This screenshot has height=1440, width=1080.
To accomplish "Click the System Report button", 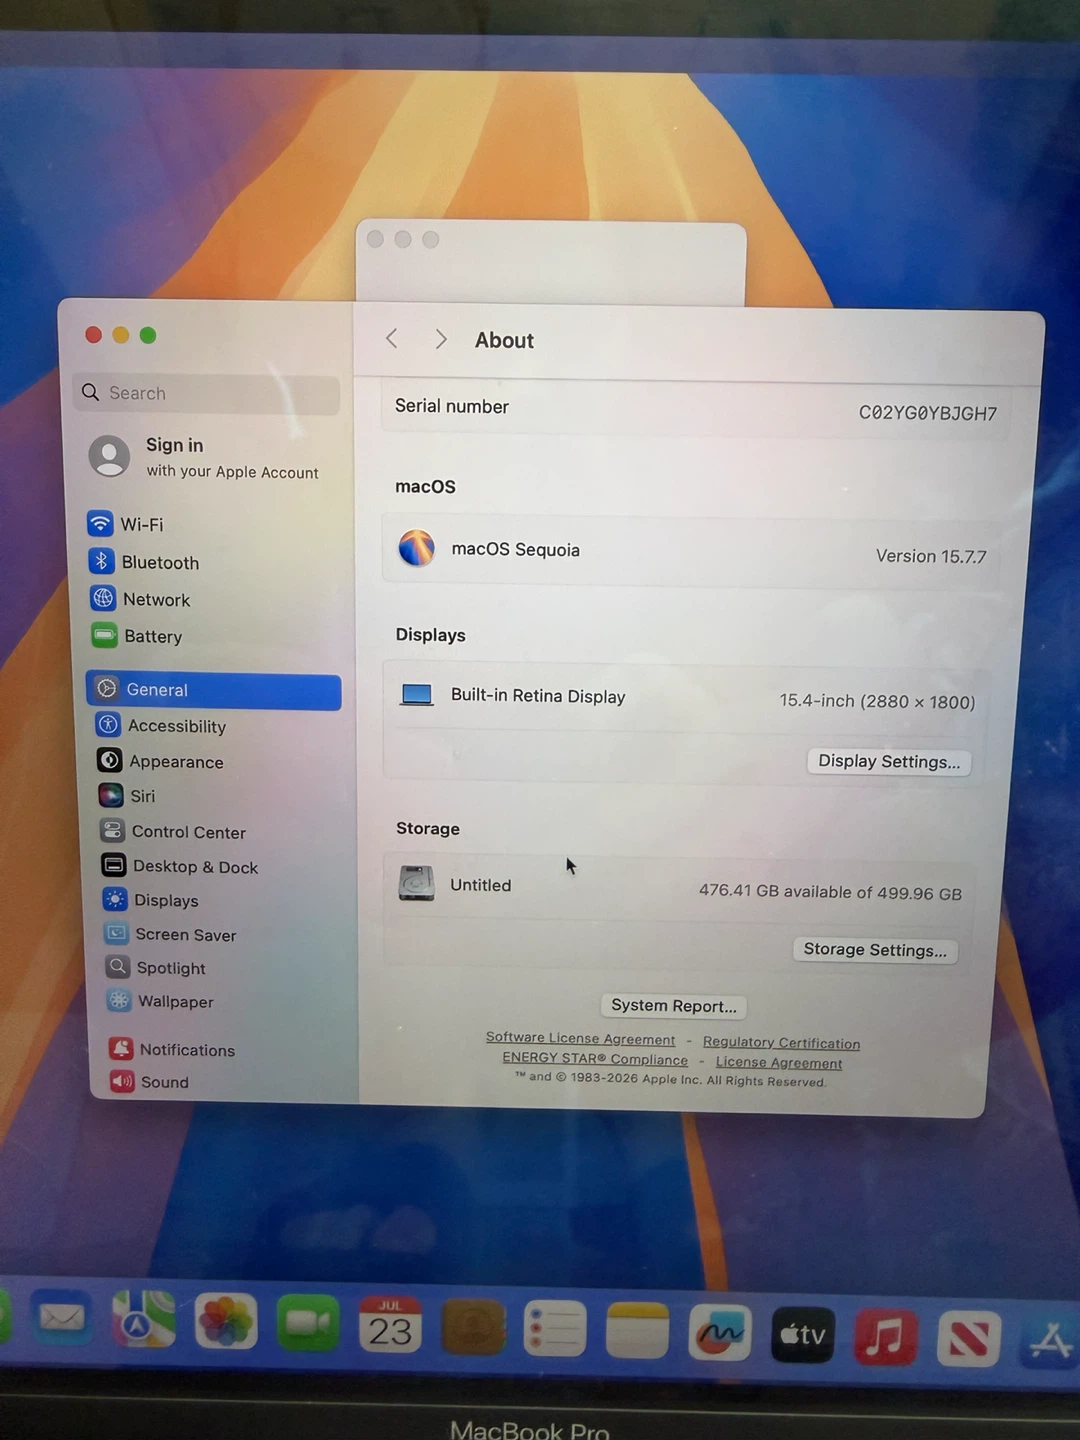I will point(674,1006).
